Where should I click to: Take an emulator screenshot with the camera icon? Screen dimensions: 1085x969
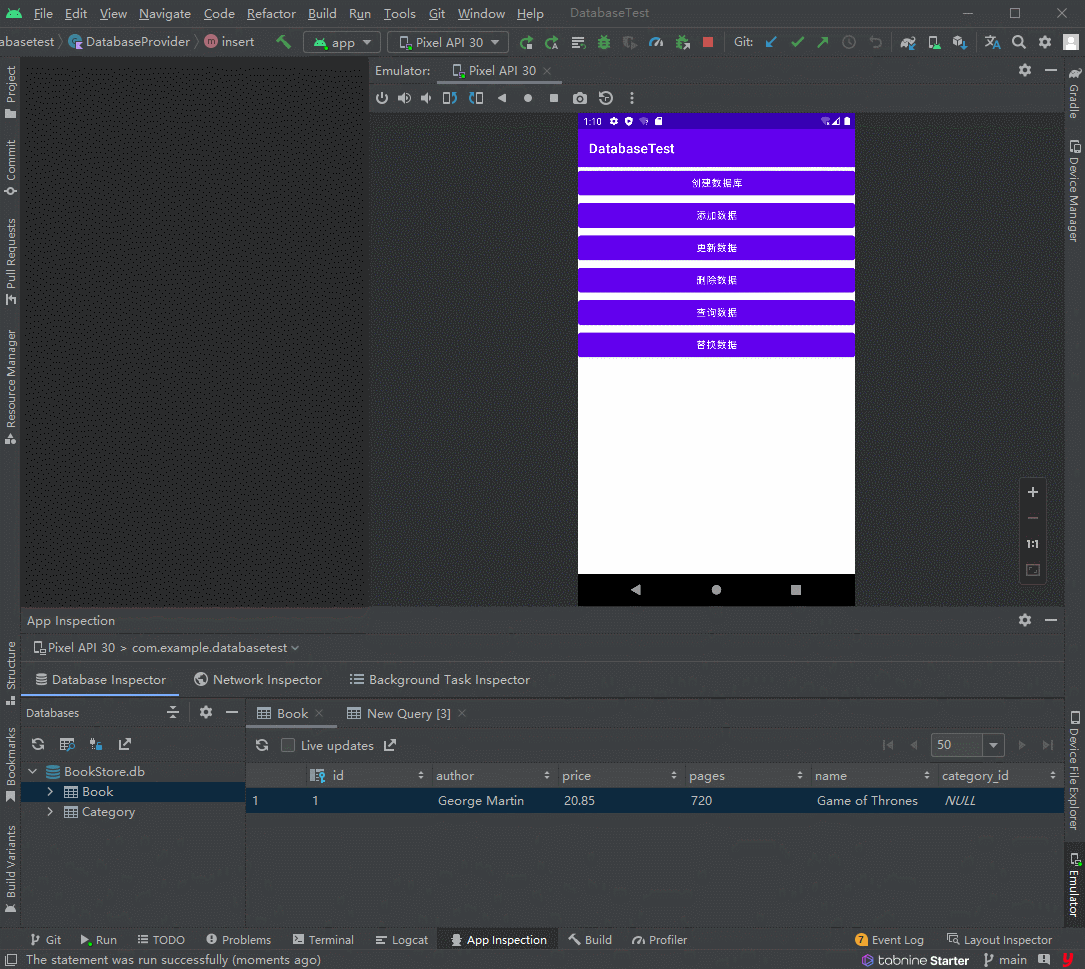click(580, 98)
